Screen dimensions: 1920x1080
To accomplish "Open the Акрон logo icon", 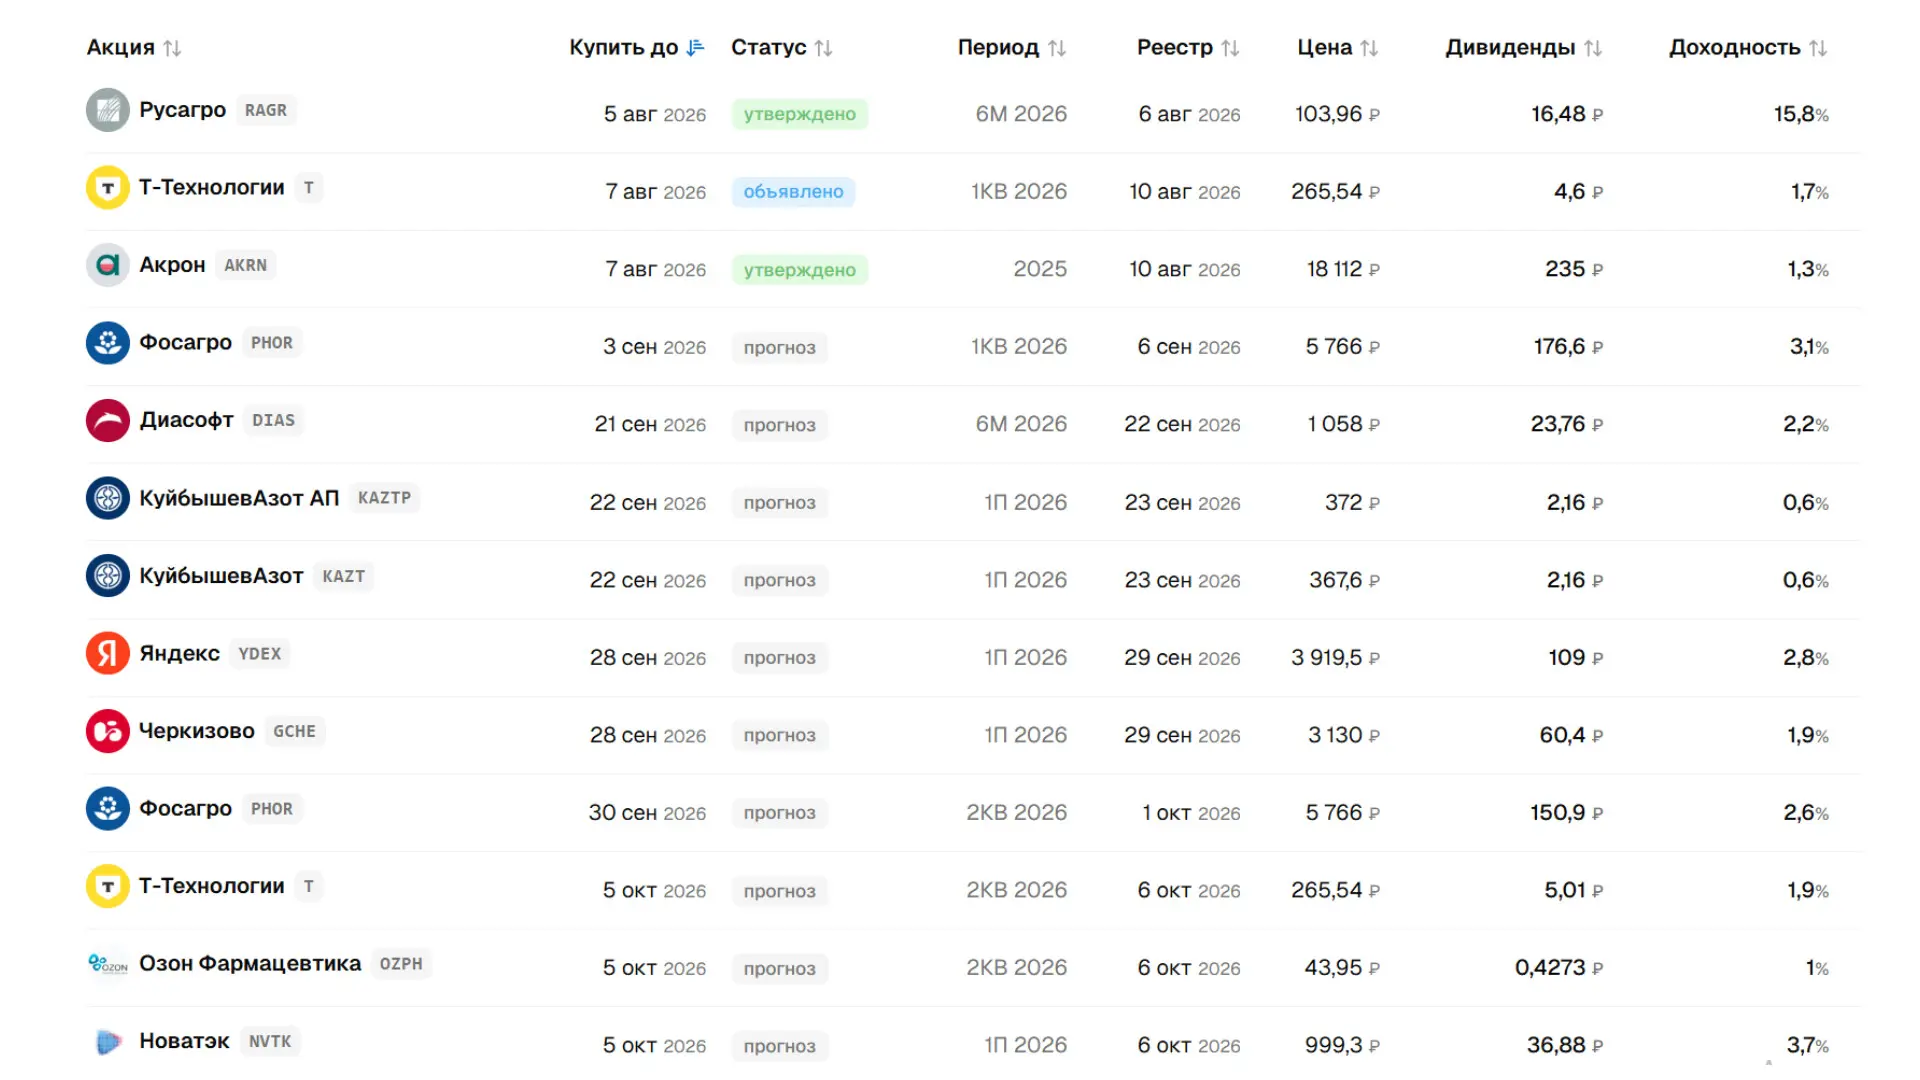I will (108, 265).
